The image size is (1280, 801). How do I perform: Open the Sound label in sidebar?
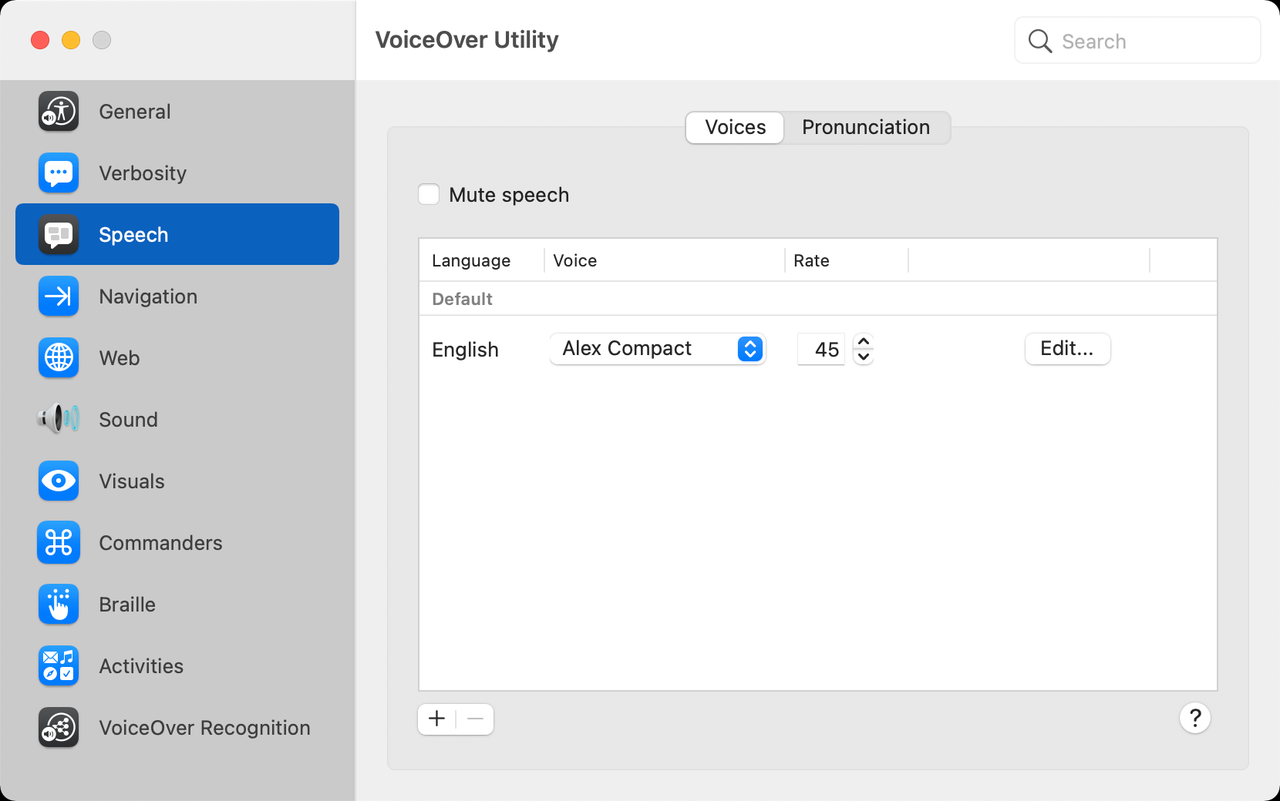pyautogui.click(x=128, y=420)
